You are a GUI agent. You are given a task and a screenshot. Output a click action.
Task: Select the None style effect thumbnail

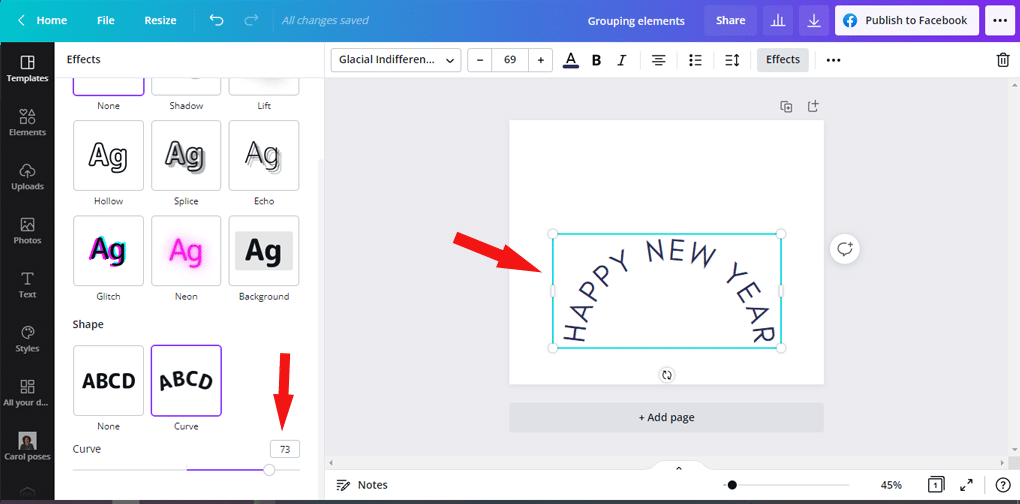click(109, 86)
